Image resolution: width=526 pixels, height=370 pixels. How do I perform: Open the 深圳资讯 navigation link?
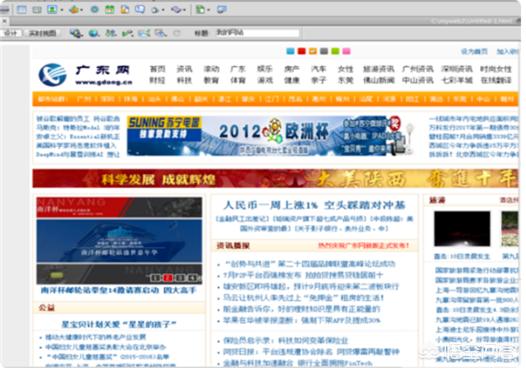(x=457, y=69)
